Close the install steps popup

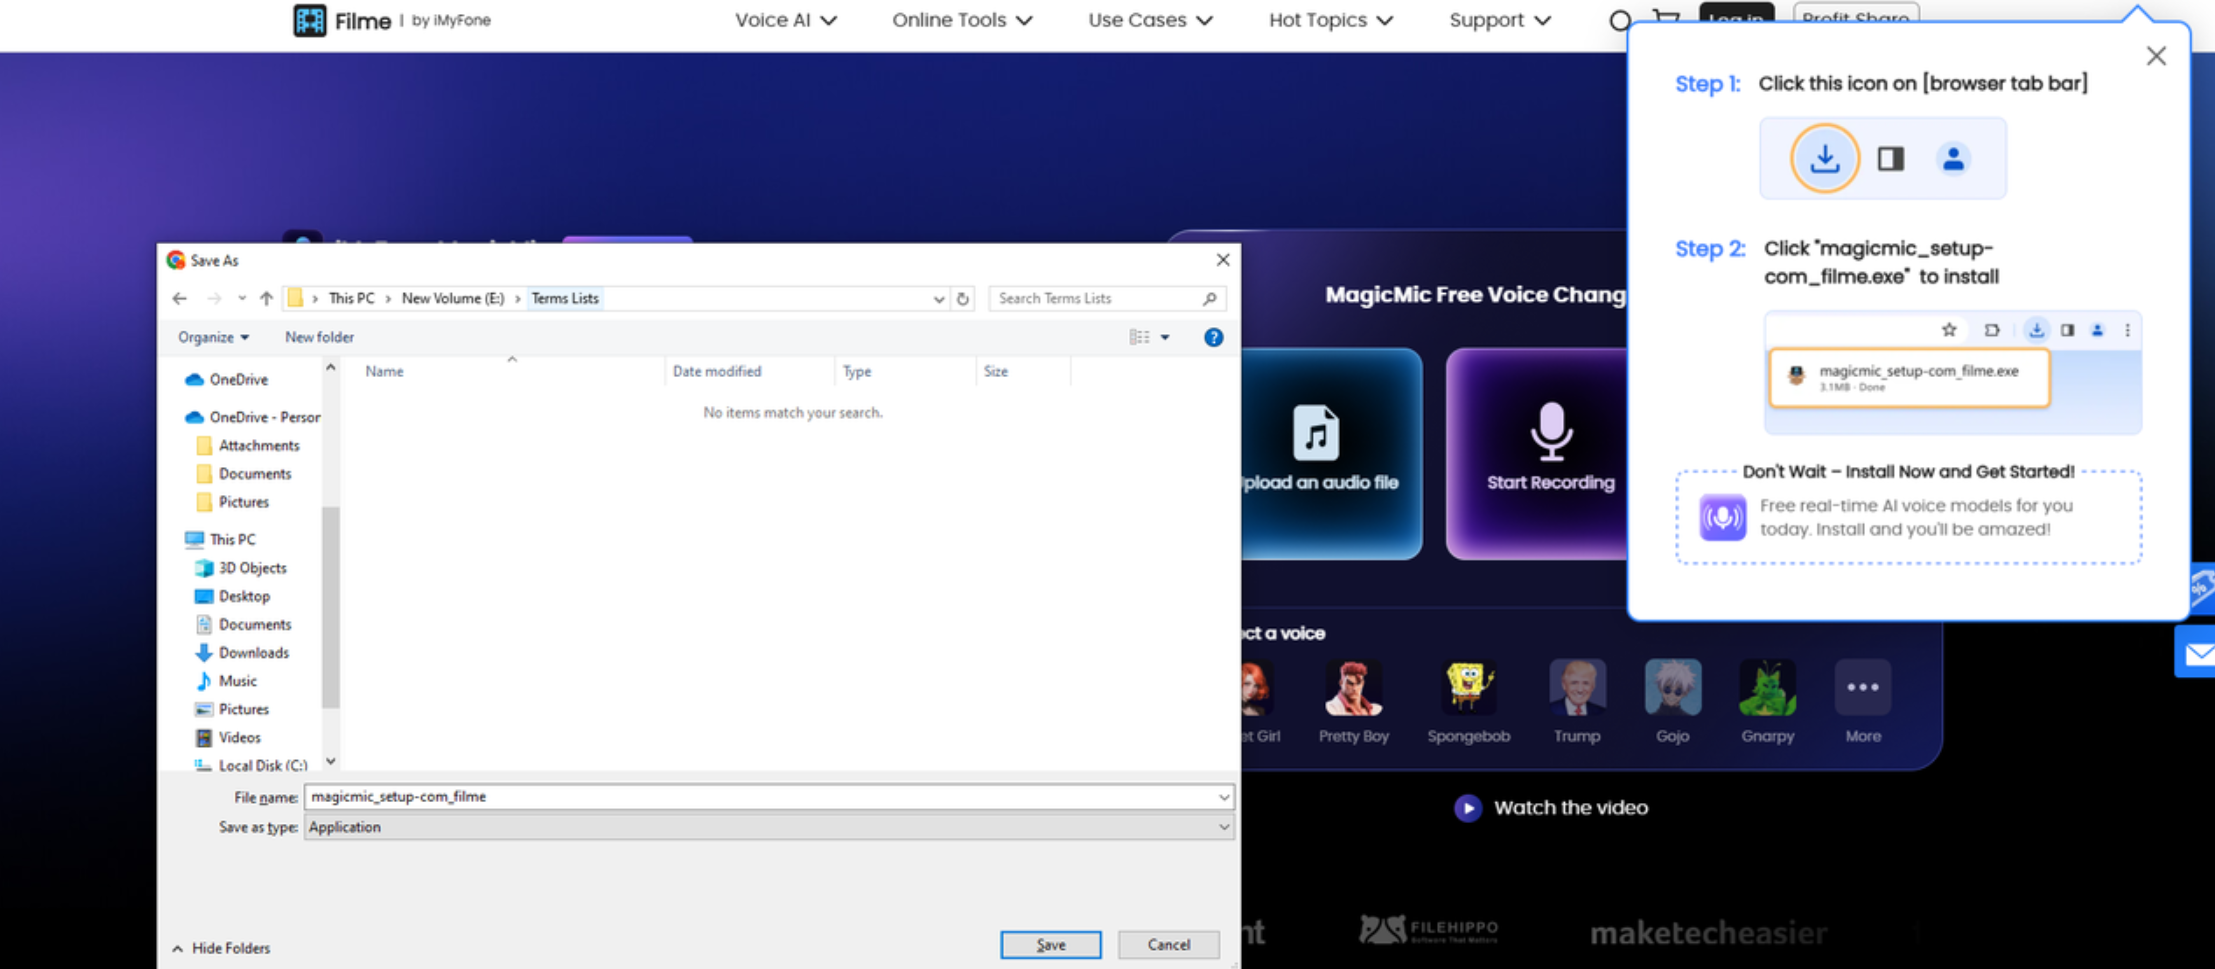tap(2156, 56)
